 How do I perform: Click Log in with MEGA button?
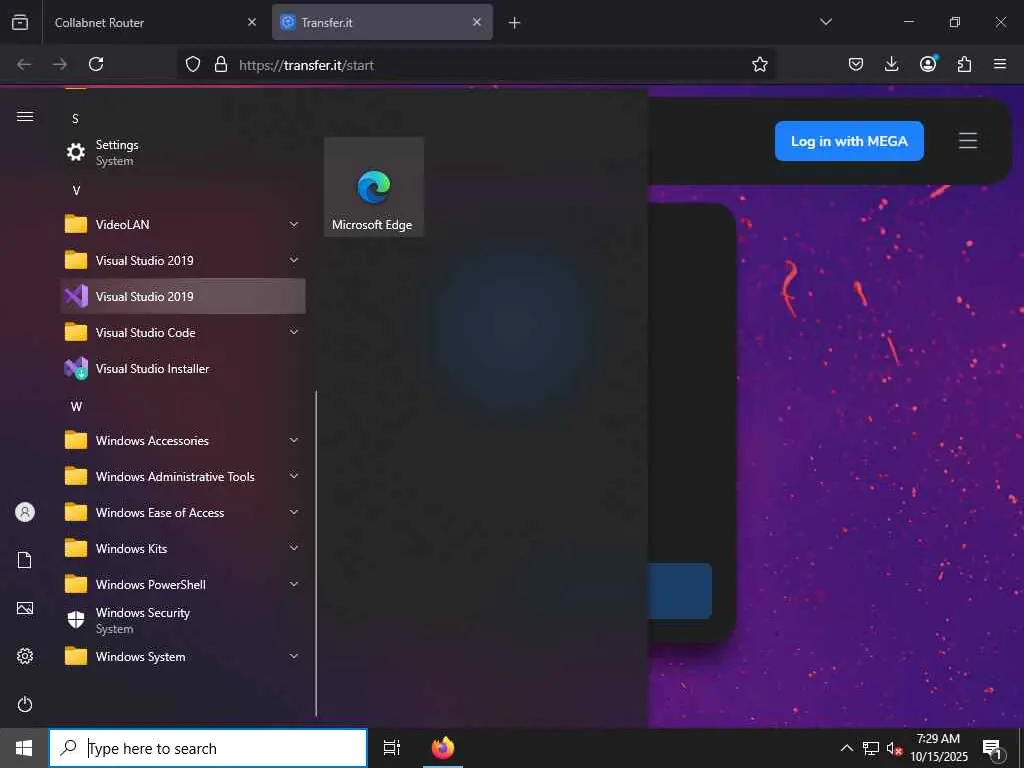tap(849, 141)
